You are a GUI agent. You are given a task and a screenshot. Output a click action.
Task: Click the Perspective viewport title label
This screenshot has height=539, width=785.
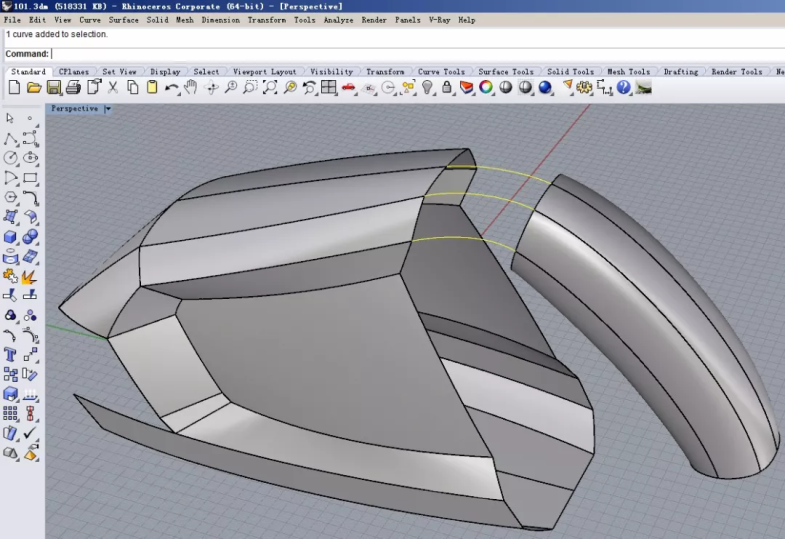(x=74, y=109)
